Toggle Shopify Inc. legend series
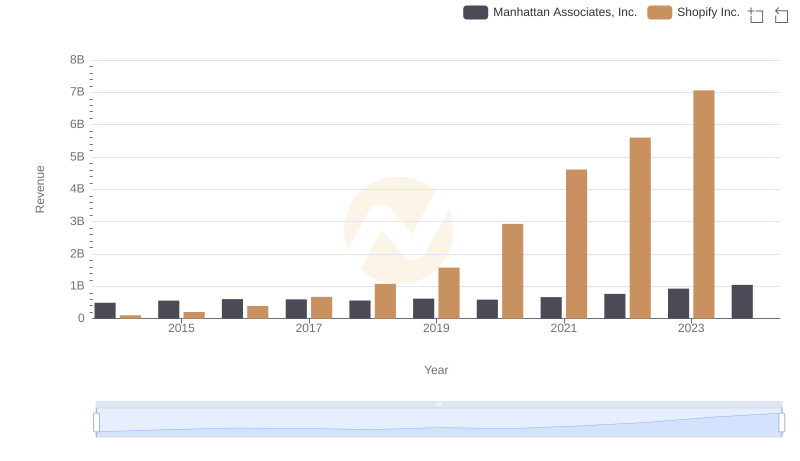This screenshot has width=800, height=461. pyautogui.click(x=693, y=12)
